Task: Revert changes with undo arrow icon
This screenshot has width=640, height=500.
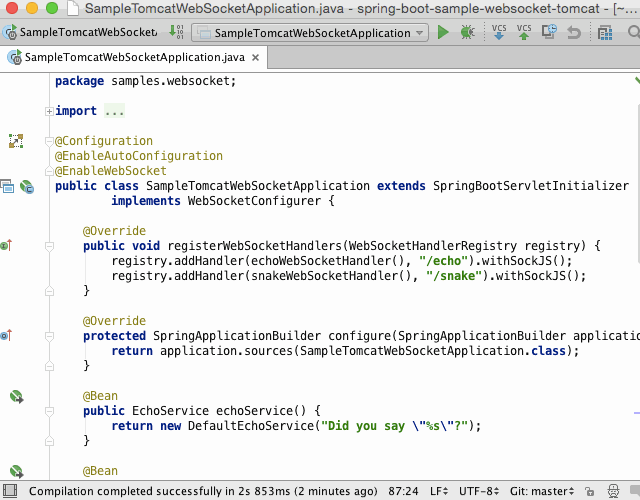Action: (x=574, y=32)
